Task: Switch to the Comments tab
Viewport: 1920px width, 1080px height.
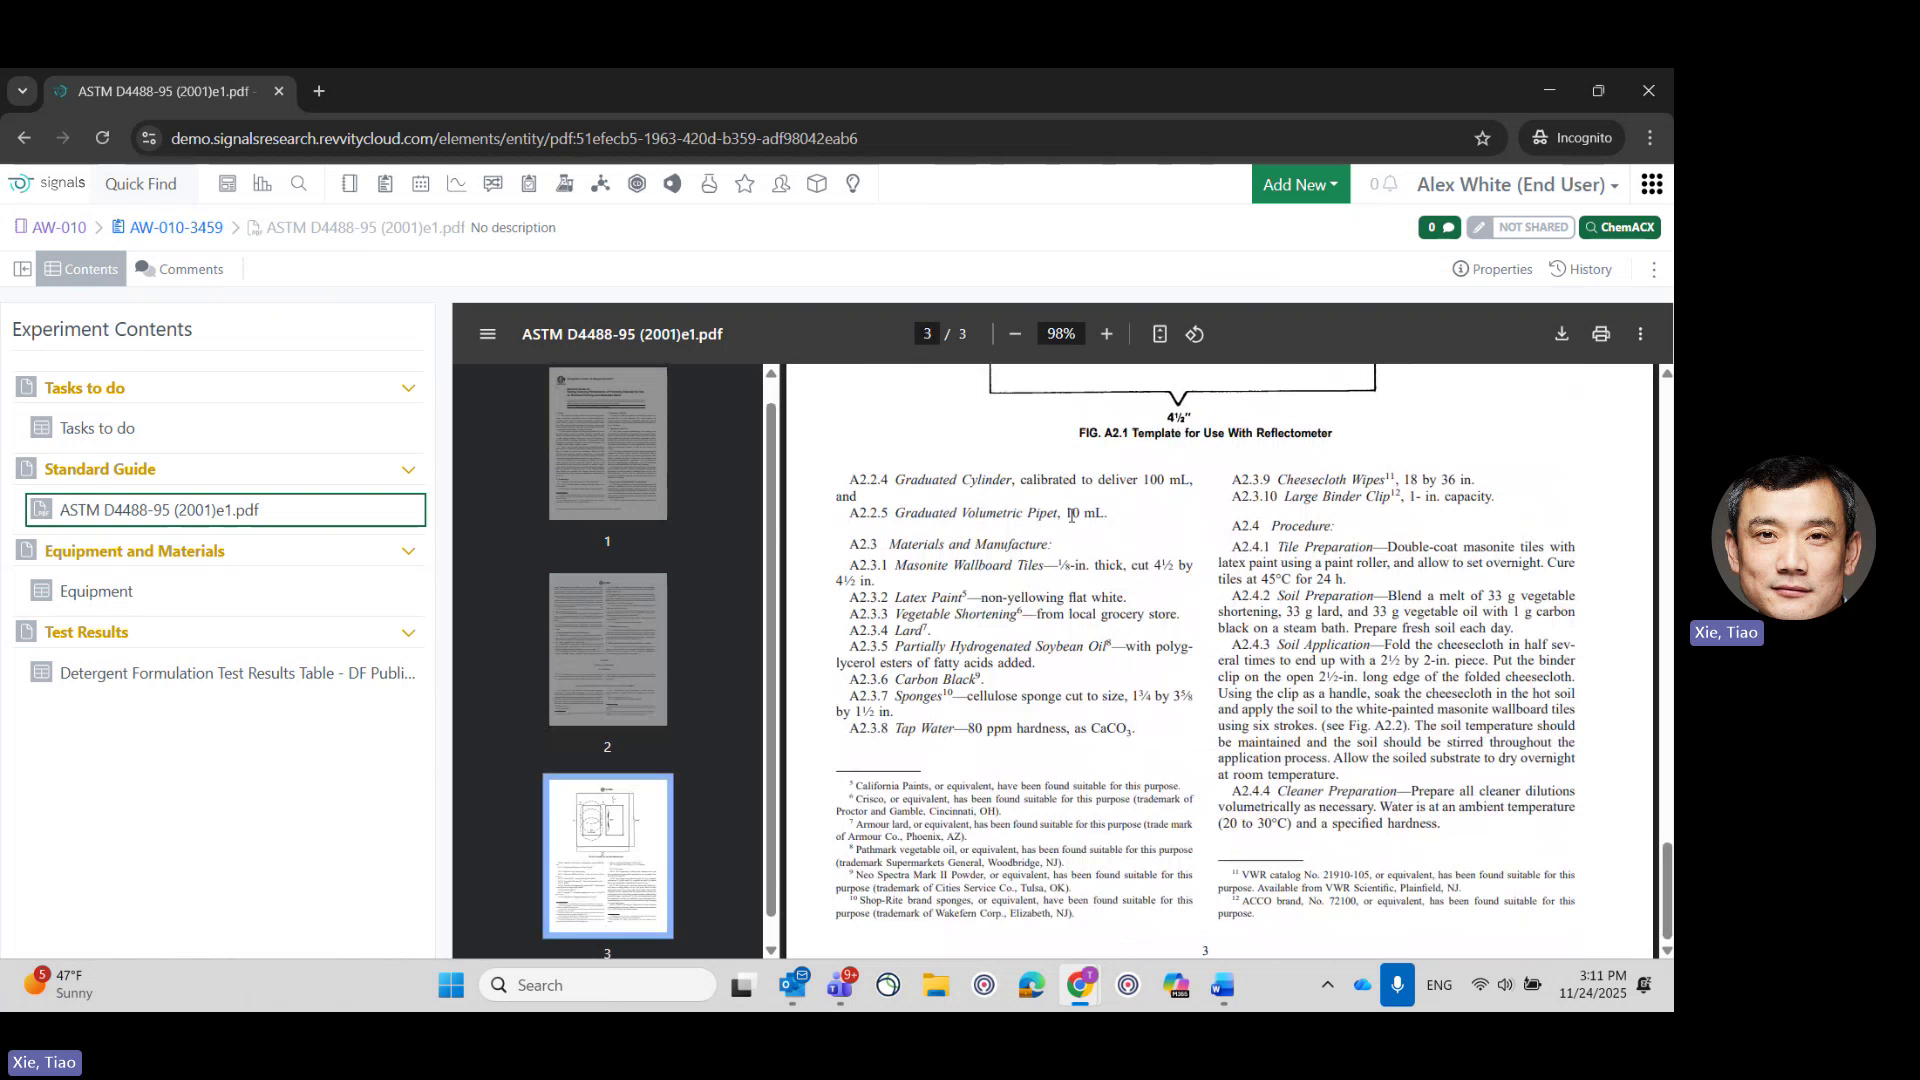Action: (180, 268)
